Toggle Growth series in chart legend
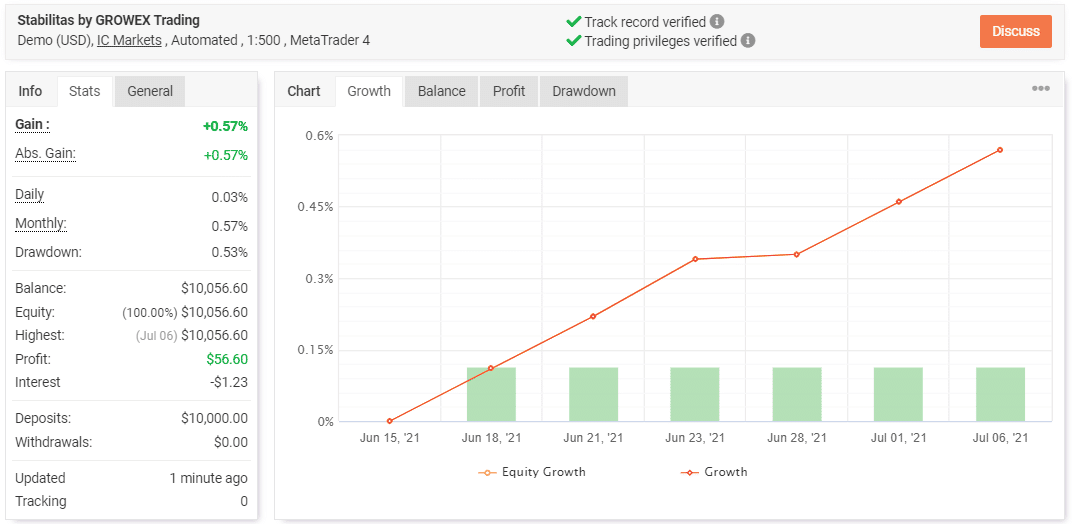This screenshot has height=524, width=1072. pyautogui.click(x=713, y=472)
